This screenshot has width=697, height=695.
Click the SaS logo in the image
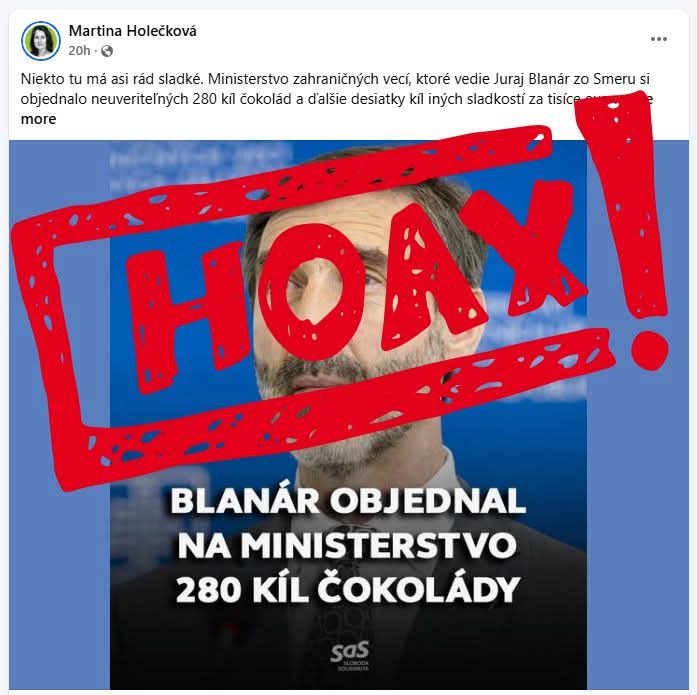(x=349, y=655)
